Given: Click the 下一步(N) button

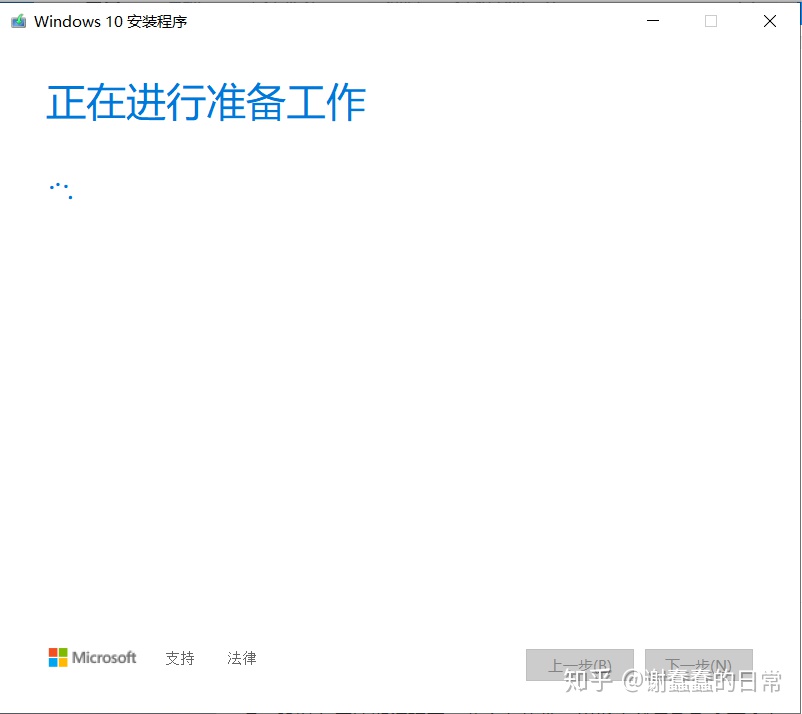Looking at the screenshot, I should pos(699,665).
